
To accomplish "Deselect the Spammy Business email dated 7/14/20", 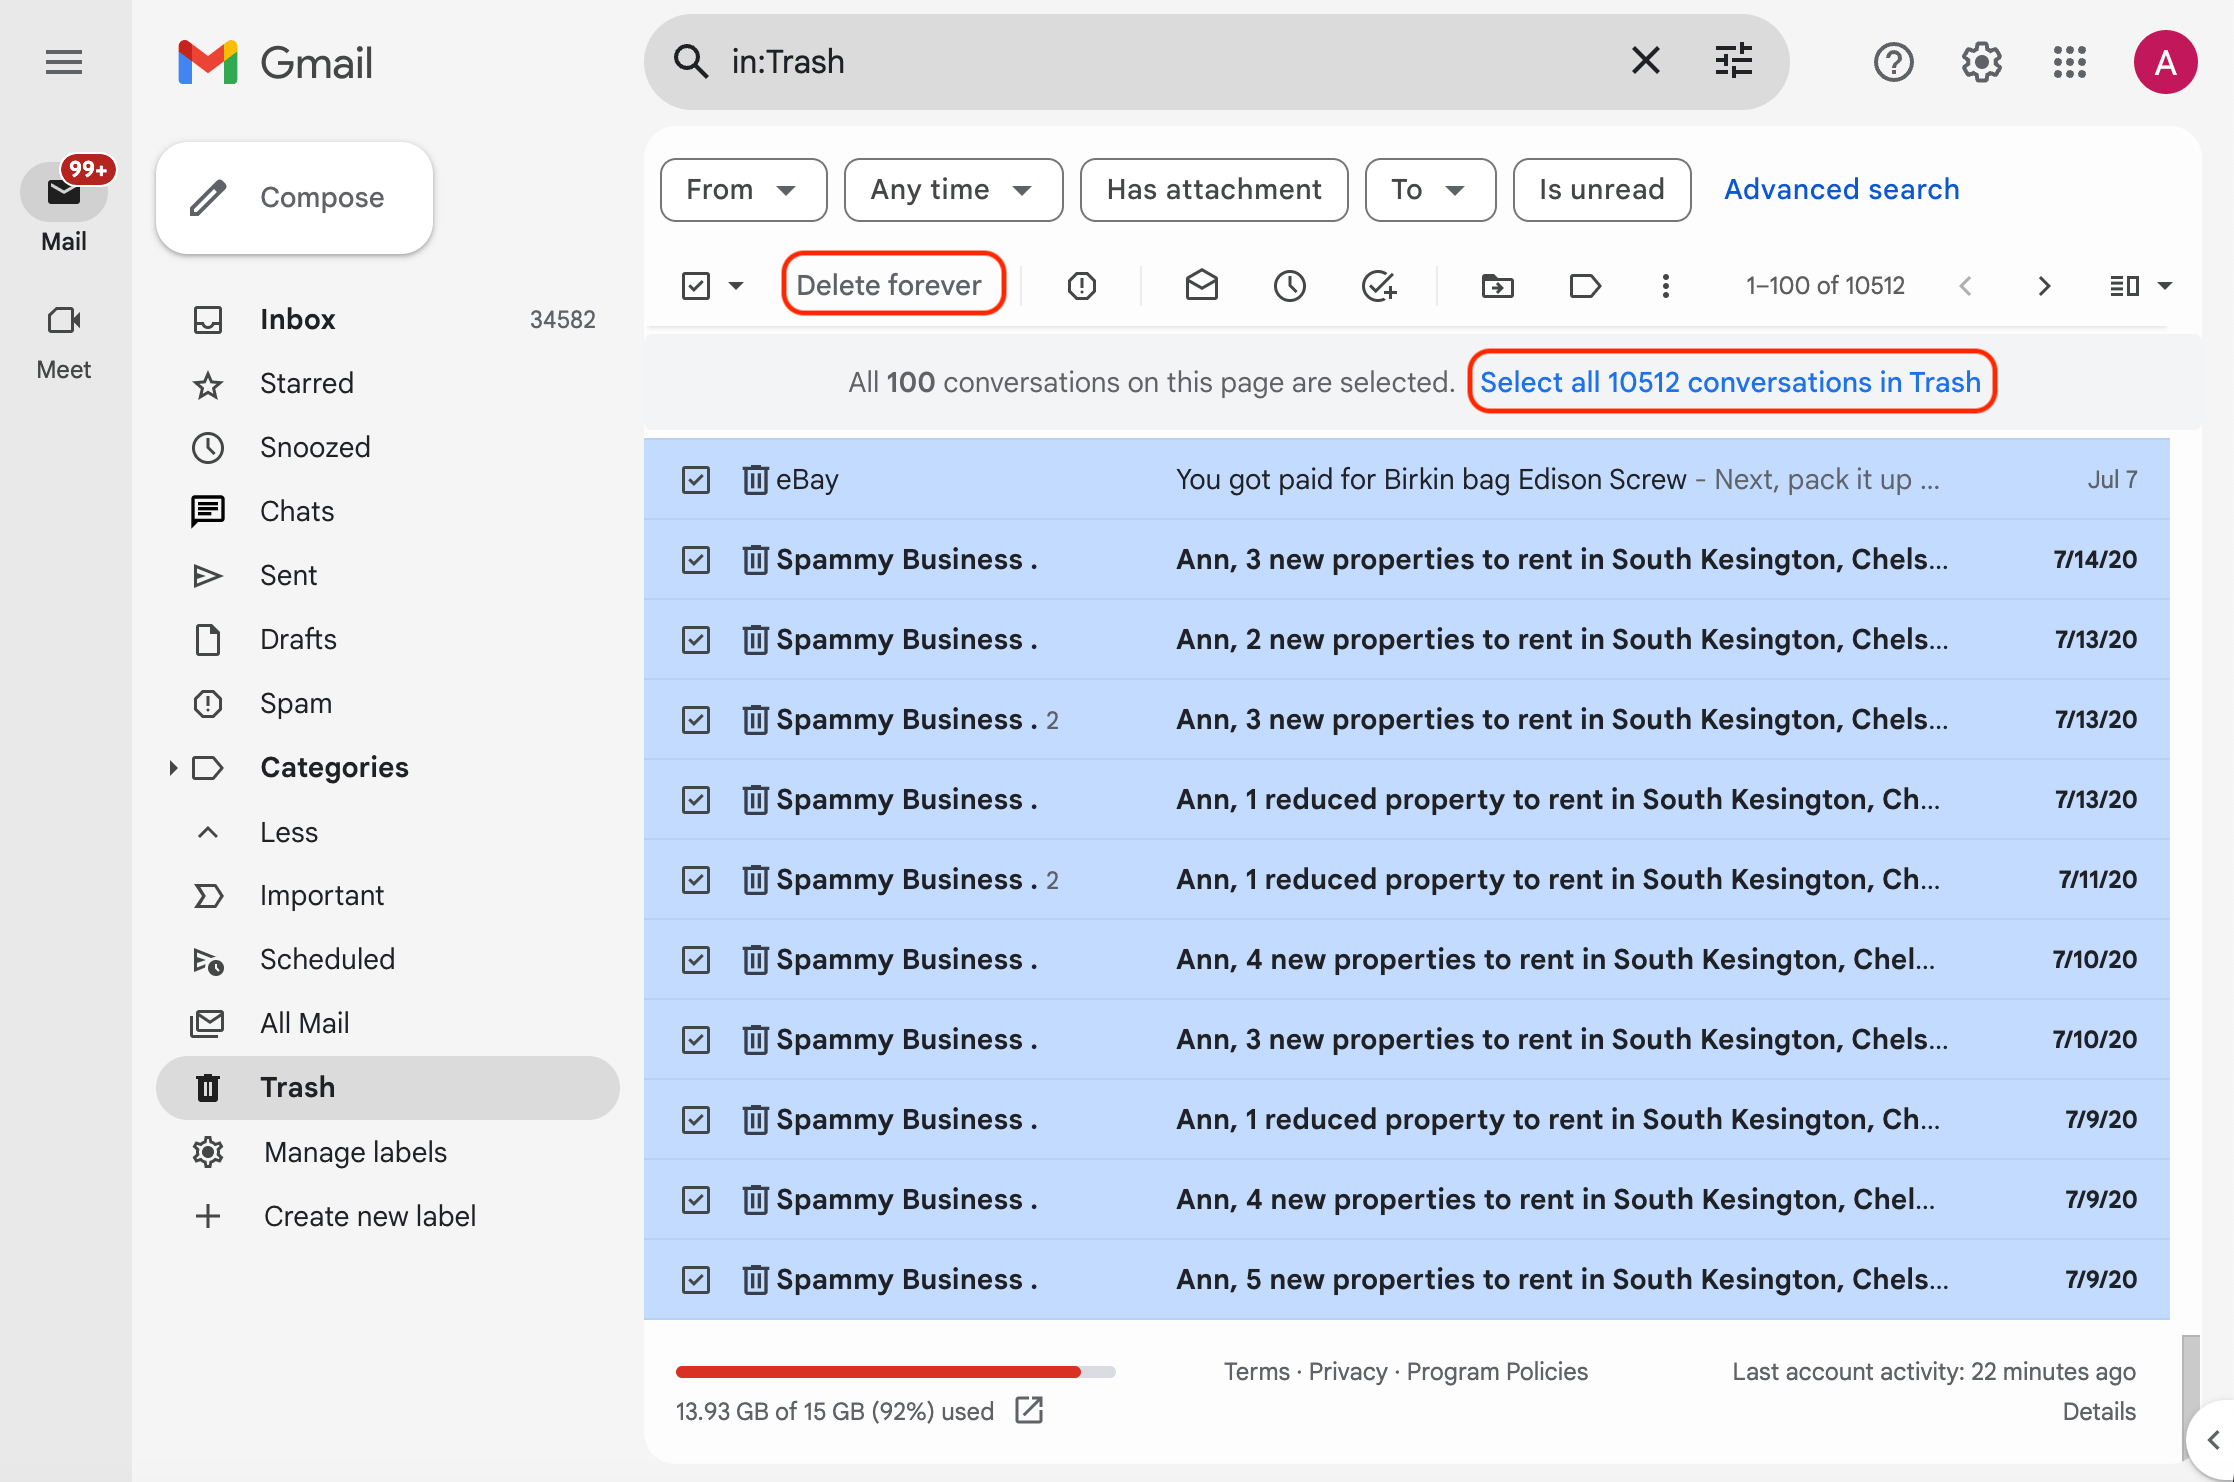I will (x=695, y=559).
